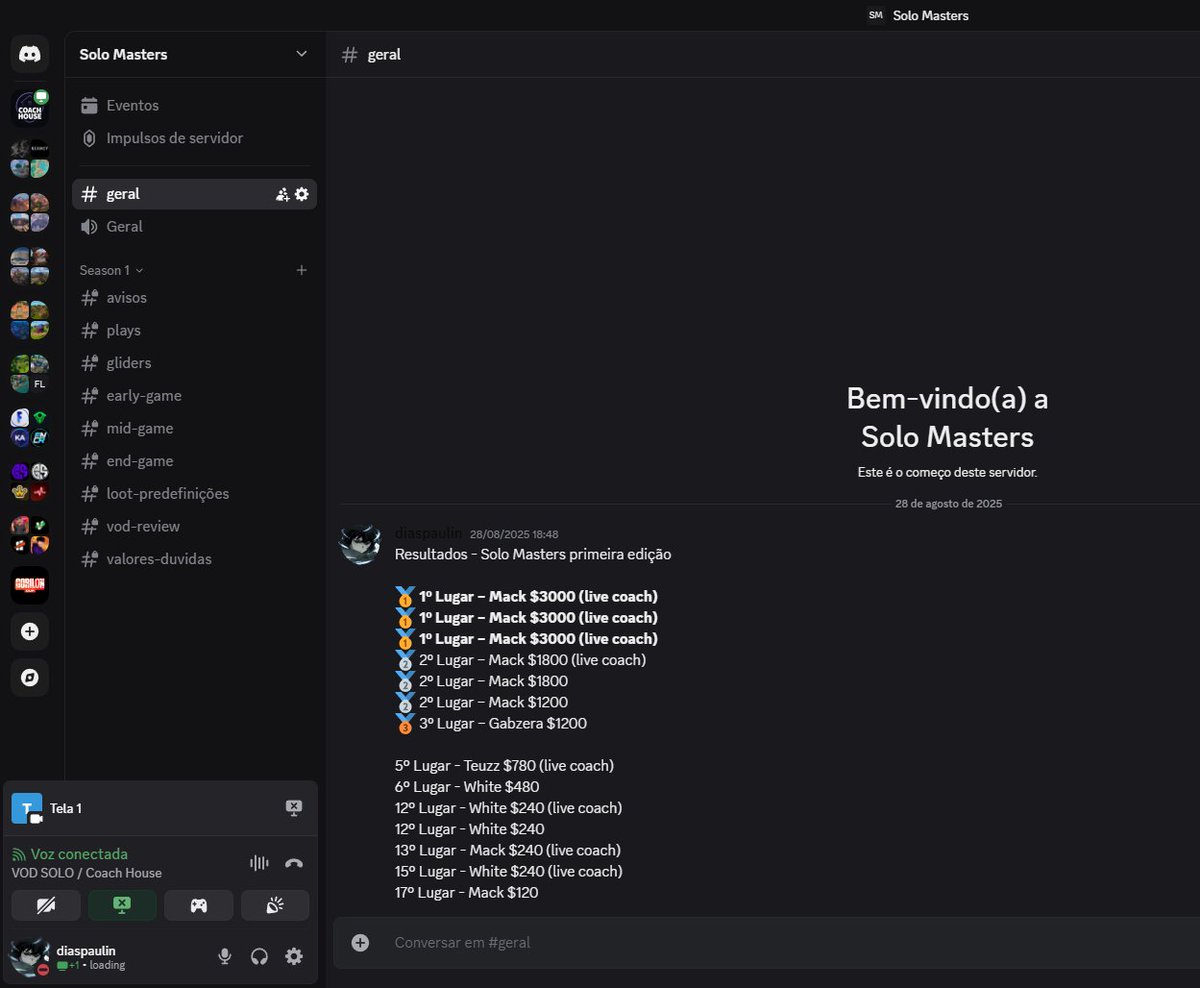Click the 28/08/2025 18:48 message timestamp
The width and height of the screenshot is (1200, 988).
pos(514,535)
